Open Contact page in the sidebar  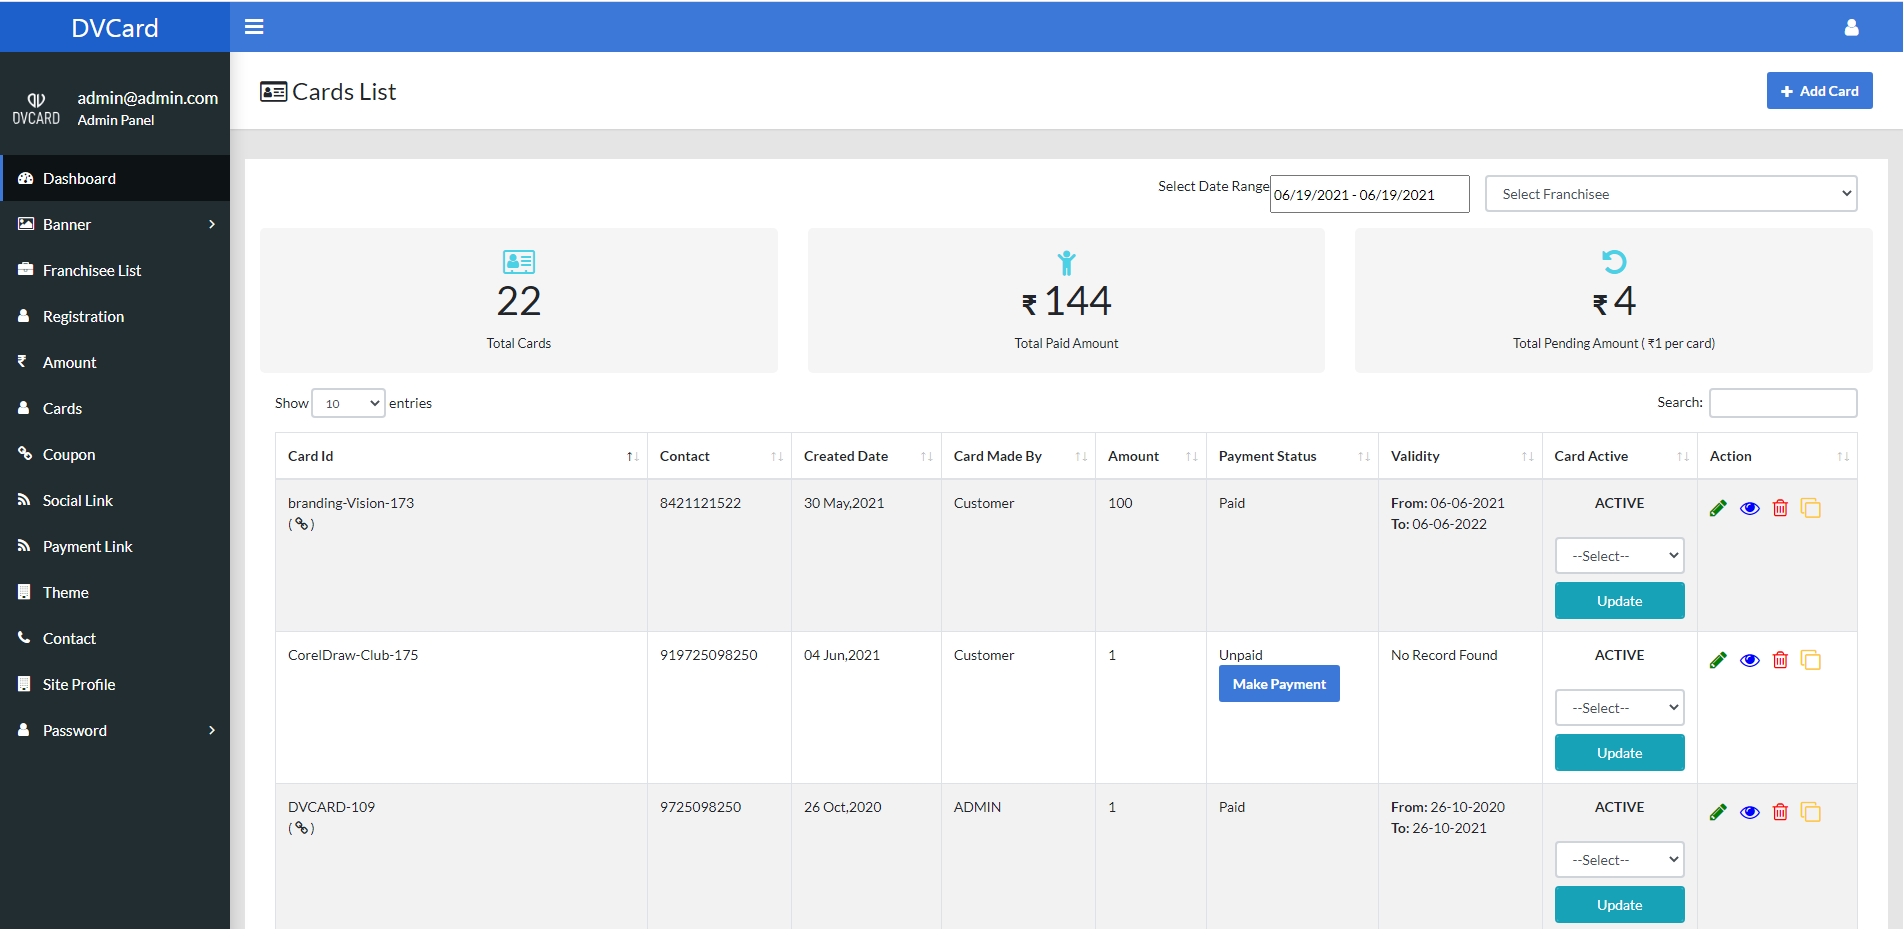click(x=115, y=638)
